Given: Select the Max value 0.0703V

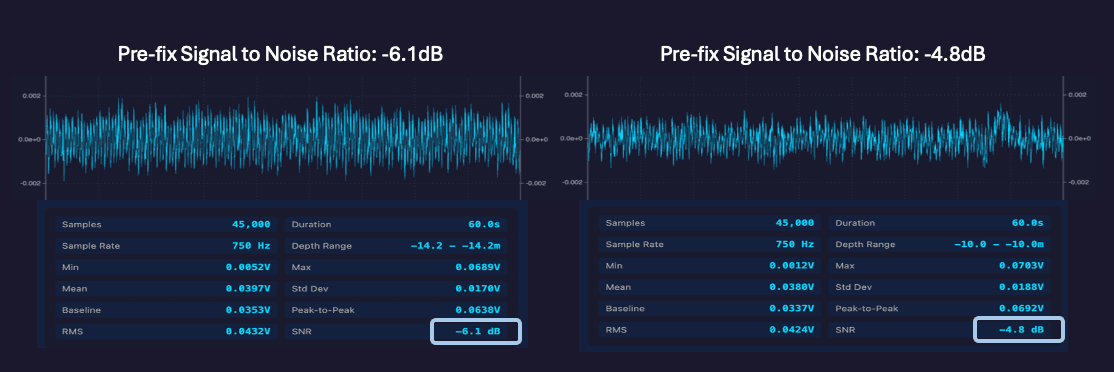Looking at the screenshot, I should (1021, 266).
